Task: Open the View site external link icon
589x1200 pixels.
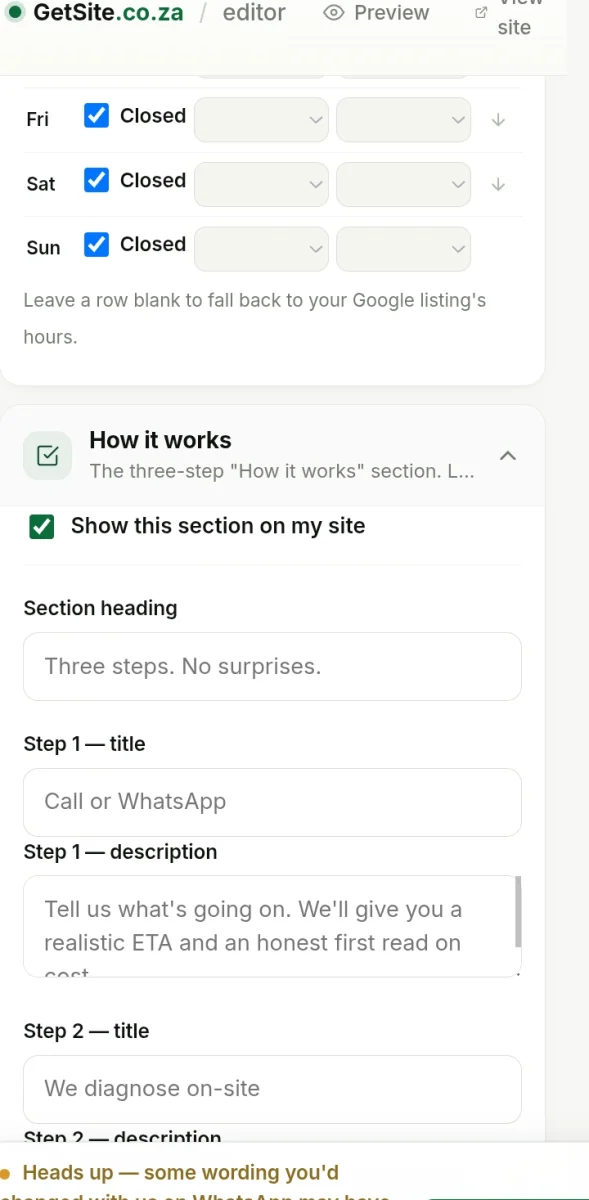Action: (481, 13)
